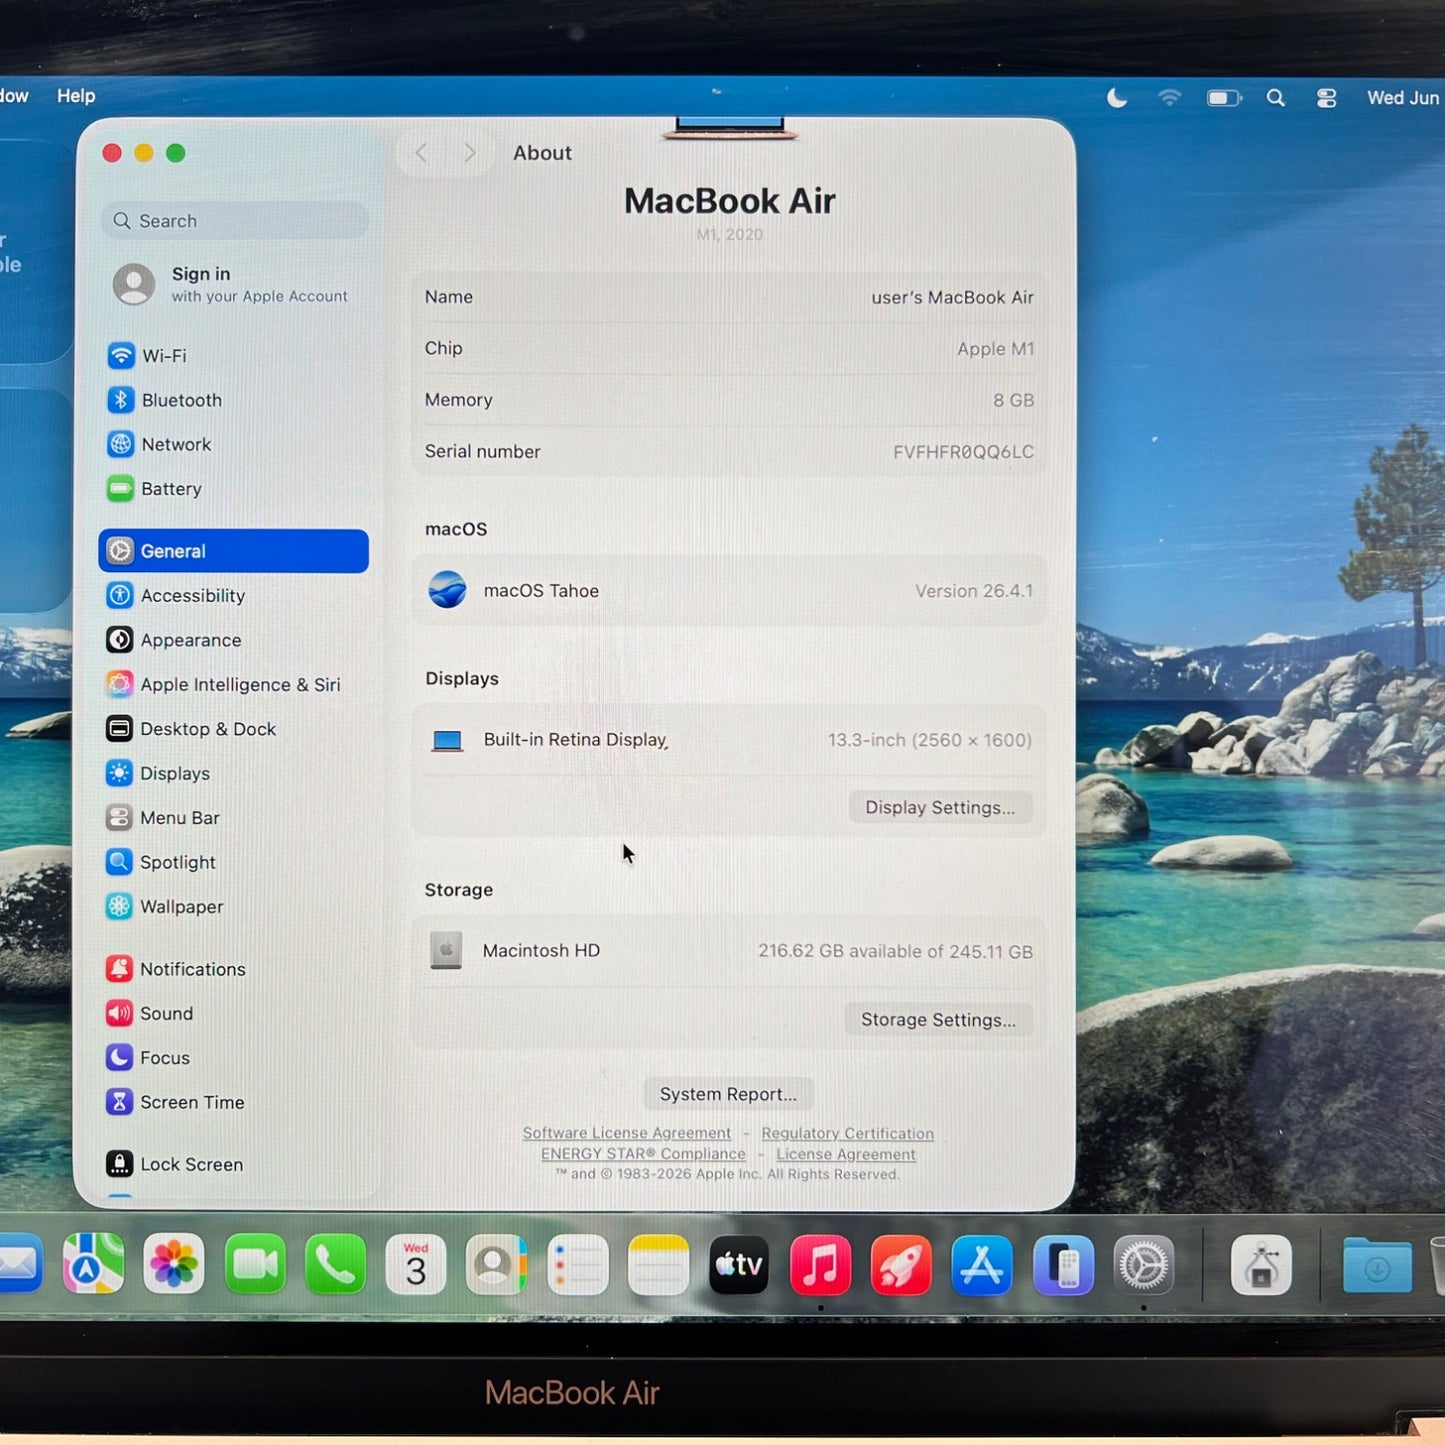The width and height of the screenshot is (1445, 1445).
Task: Open the Downloads folder in the Dock
Action: pyautogui.click(x=1377, y=1264)
